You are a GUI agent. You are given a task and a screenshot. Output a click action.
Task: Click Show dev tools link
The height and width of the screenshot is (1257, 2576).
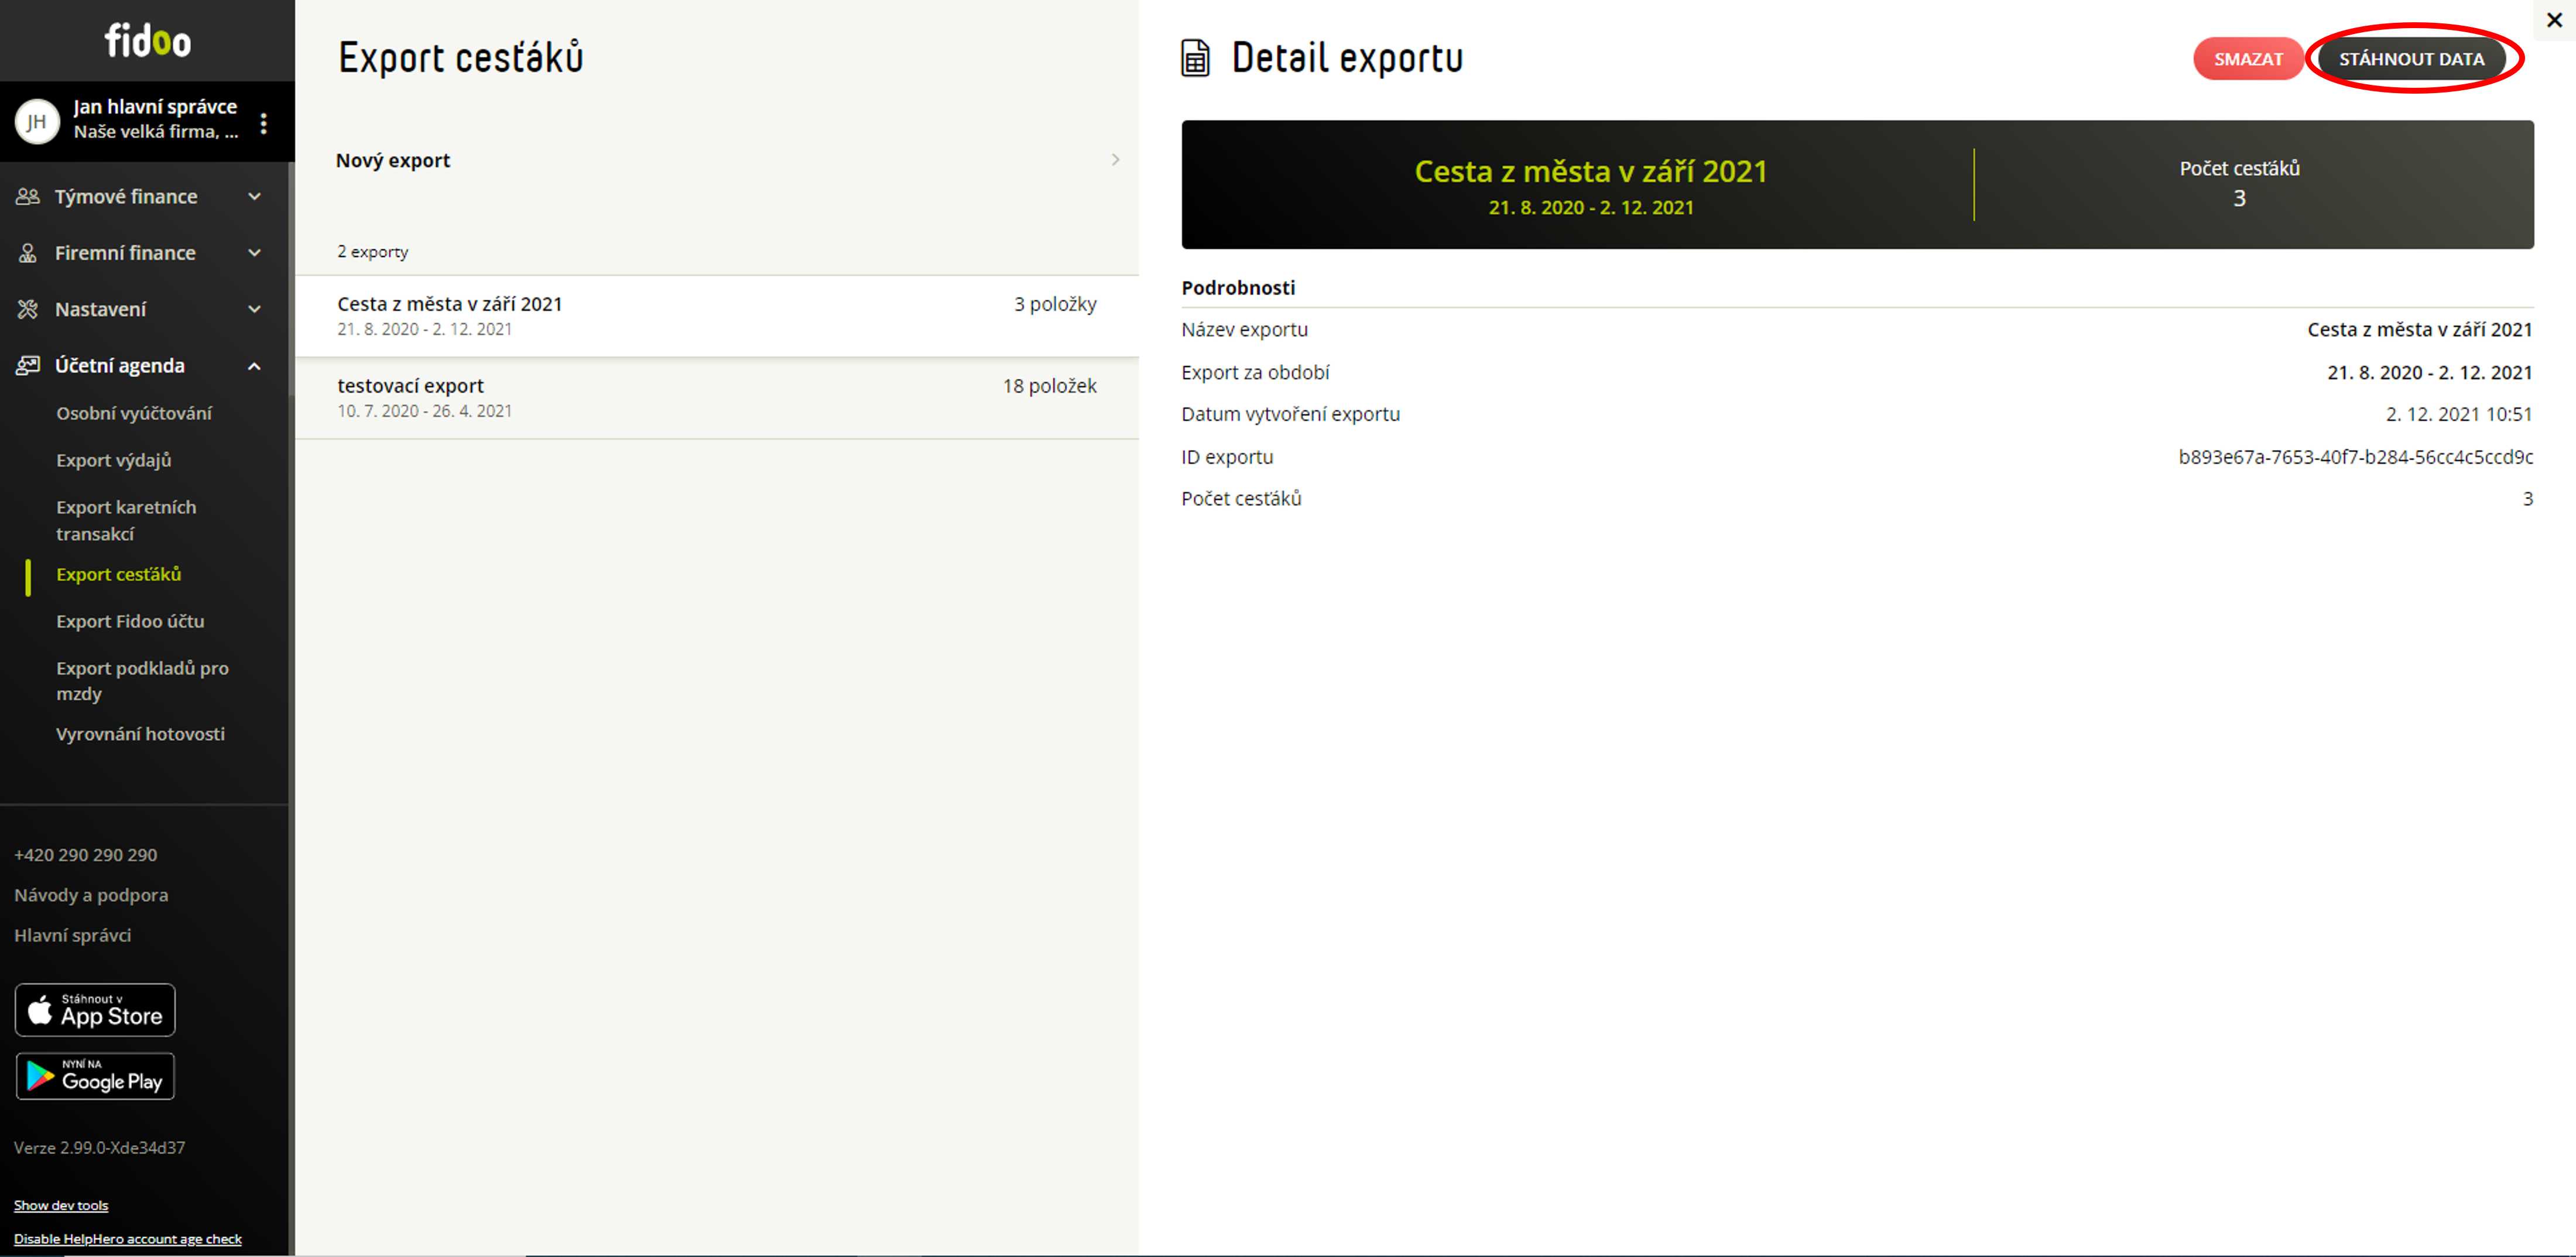click(x=61, y=1205)
